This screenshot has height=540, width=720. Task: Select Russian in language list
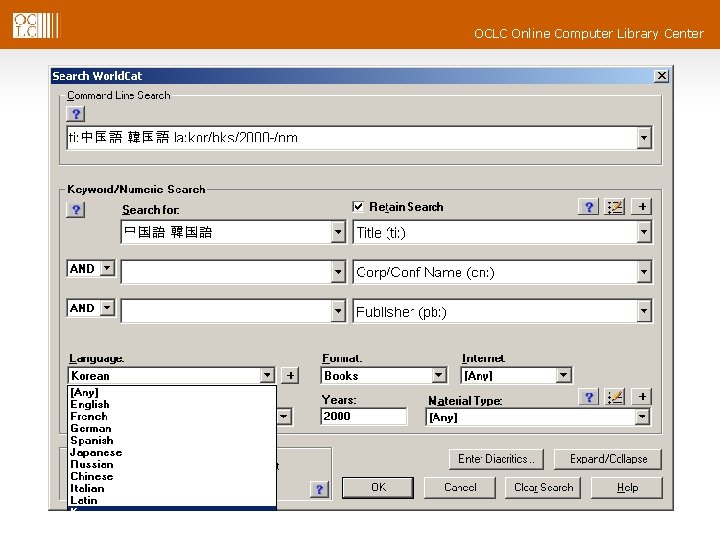point(172,464)
